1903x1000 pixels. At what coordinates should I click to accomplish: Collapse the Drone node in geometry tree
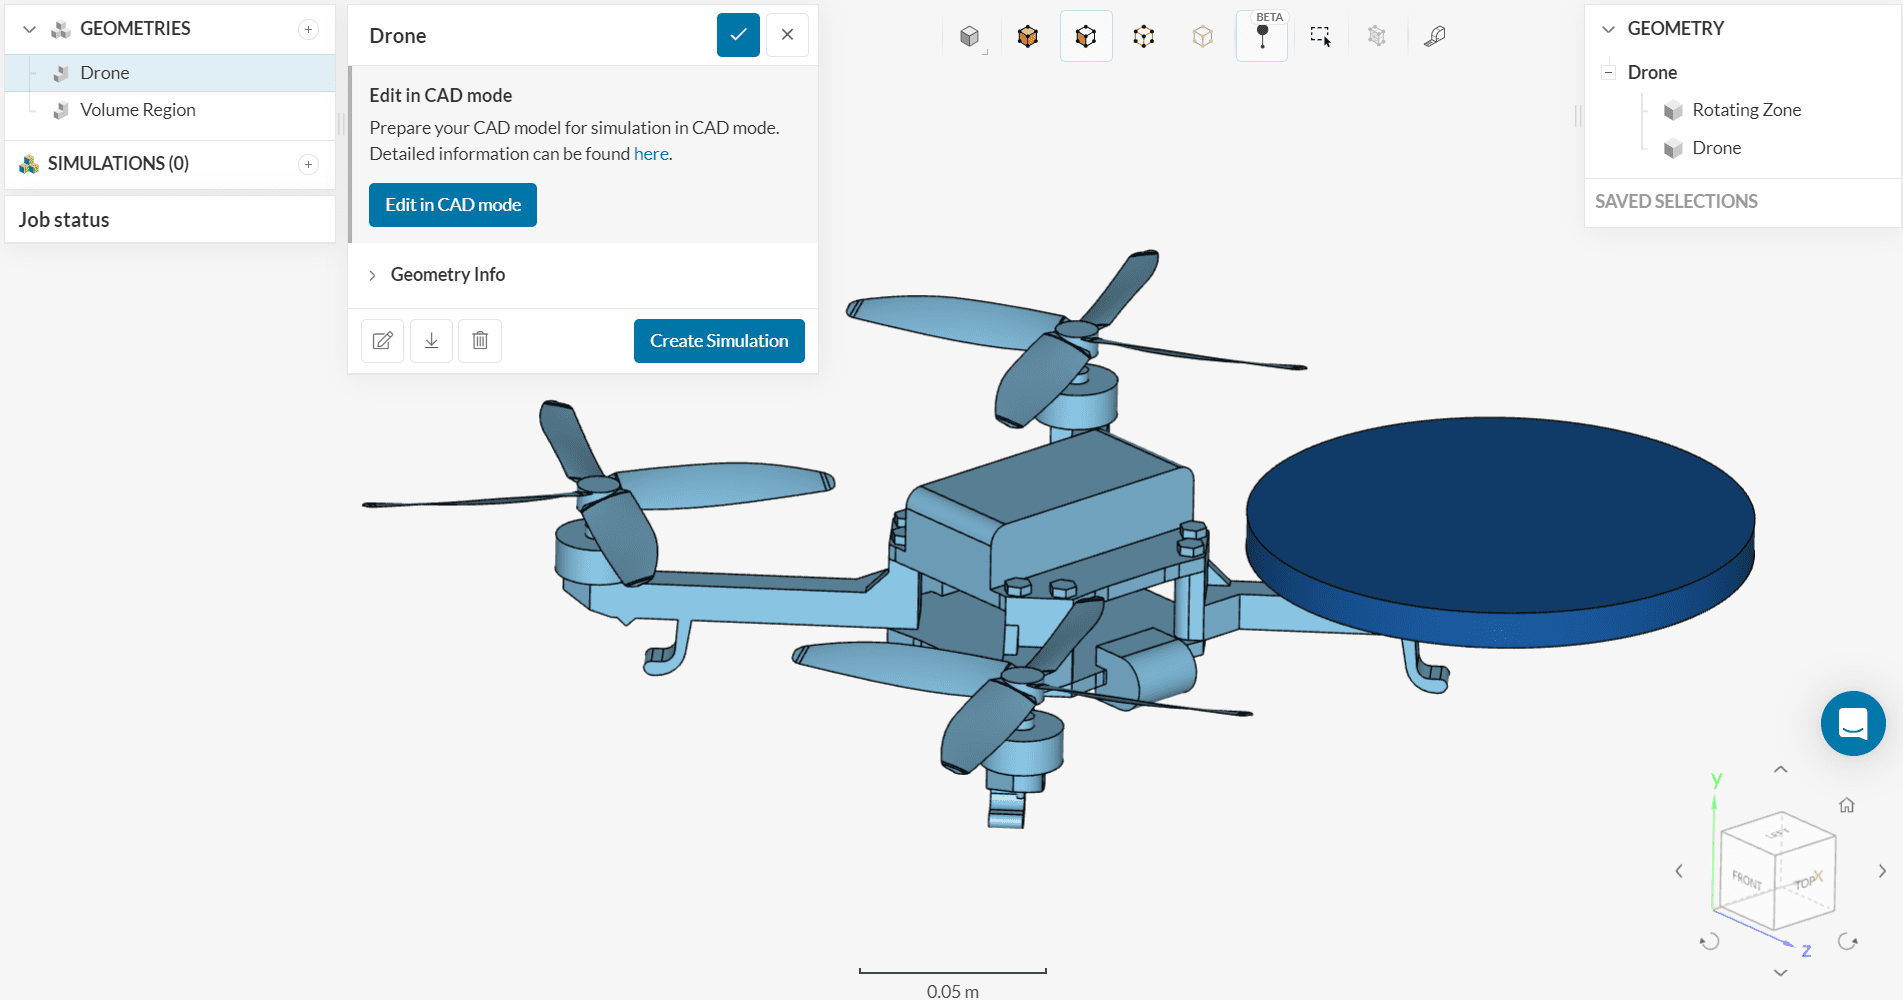tap(1608, 72)
